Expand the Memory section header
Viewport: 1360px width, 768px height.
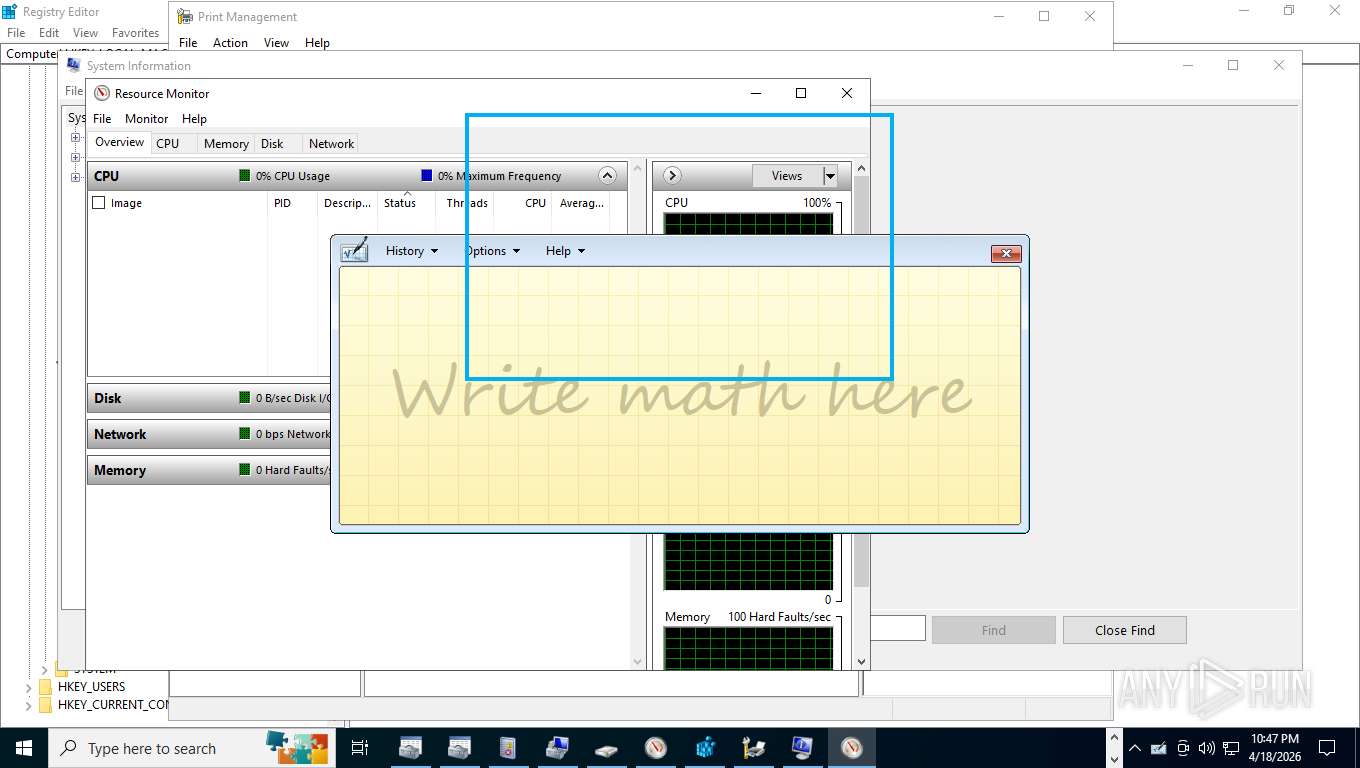click(x=209, y=470)
